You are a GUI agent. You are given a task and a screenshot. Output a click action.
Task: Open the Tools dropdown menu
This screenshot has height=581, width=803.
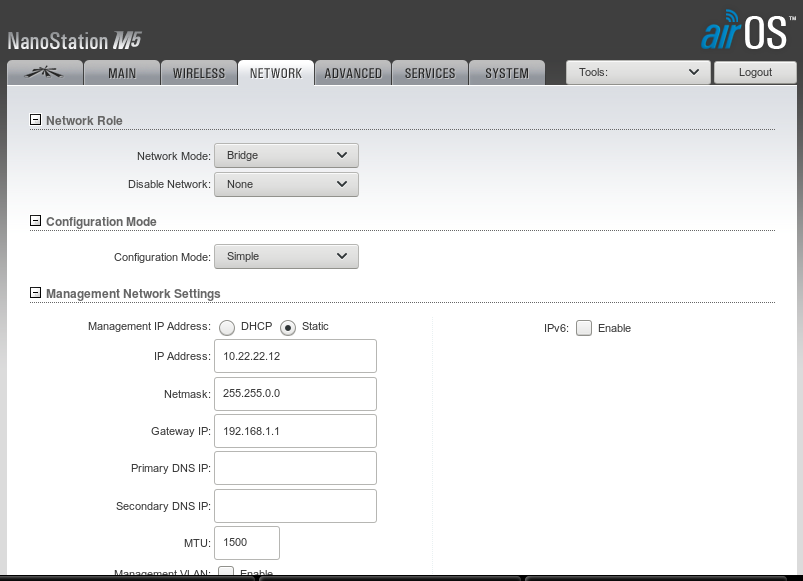coord(638,72)
